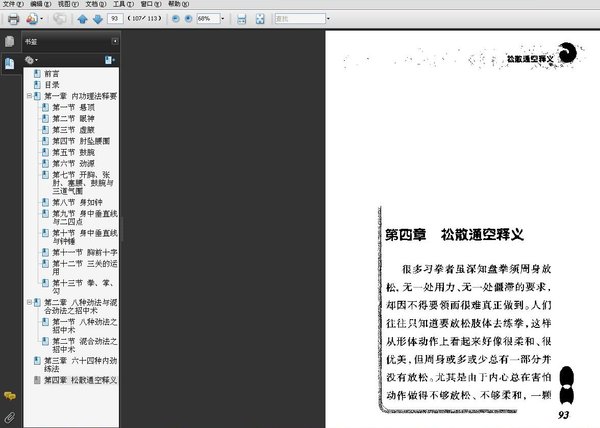Open the Attachments paperclip icon

[10, 417]
